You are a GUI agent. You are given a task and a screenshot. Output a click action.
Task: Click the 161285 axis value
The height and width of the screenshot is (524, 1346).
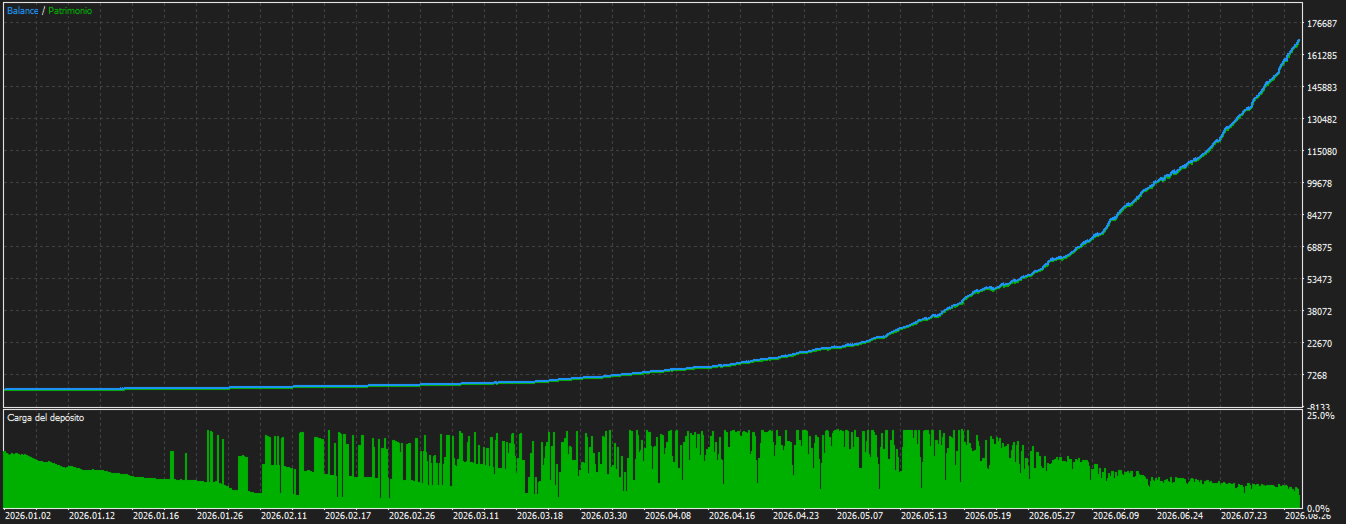(1322, 56)
